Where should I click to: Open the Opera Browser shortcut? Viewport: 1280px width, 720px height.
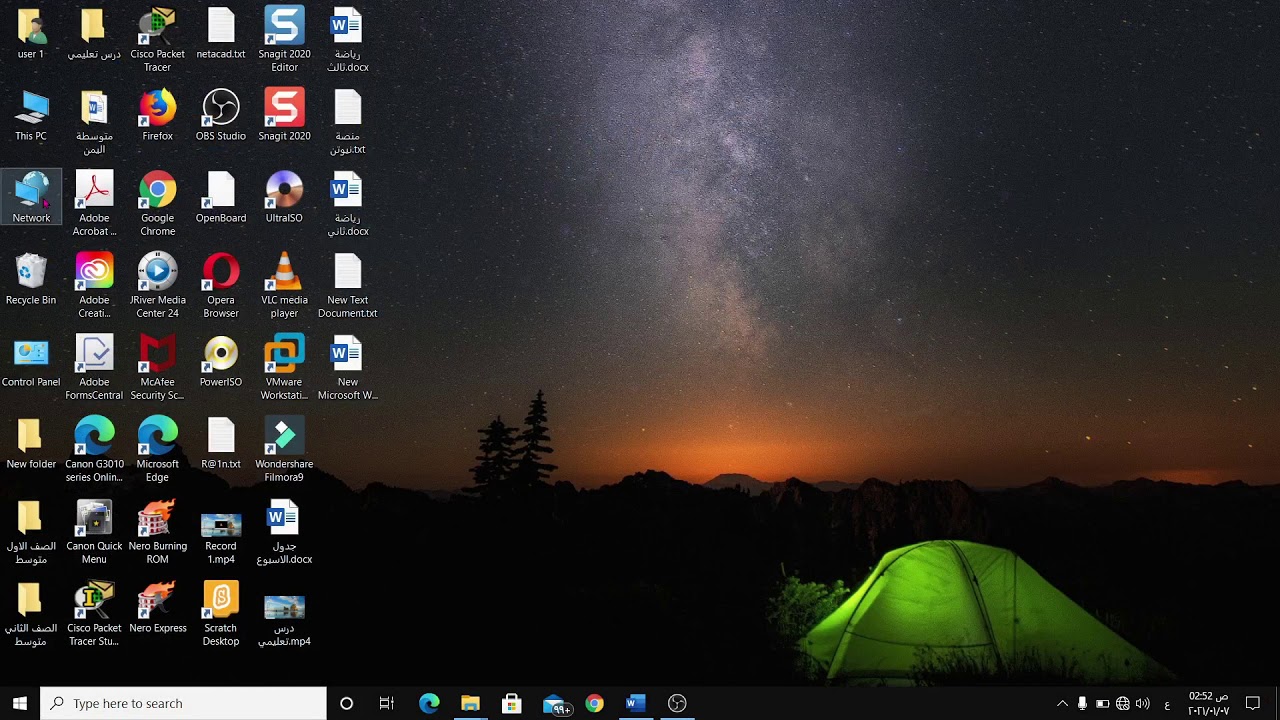pos(220,285)
